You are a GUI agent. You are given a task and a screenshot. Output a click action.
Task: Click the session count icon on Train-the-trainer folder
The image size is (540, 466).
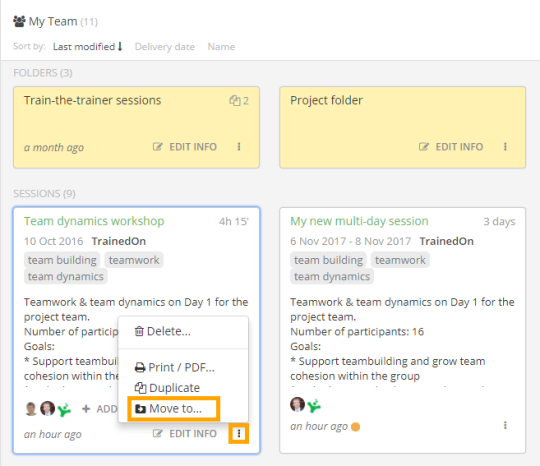pyautogui.click(x=235, y=101)
